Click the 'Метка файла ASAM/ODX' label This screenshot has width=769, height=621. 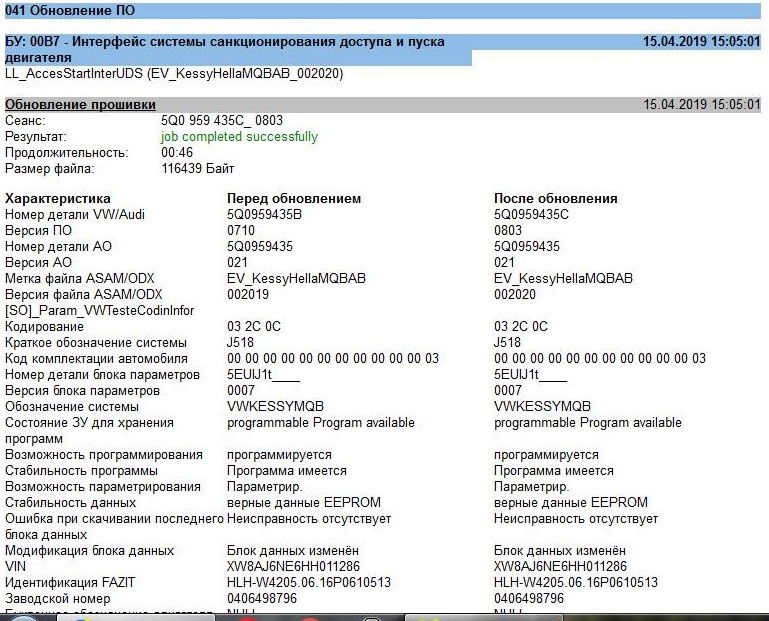[x=79, y=279]
